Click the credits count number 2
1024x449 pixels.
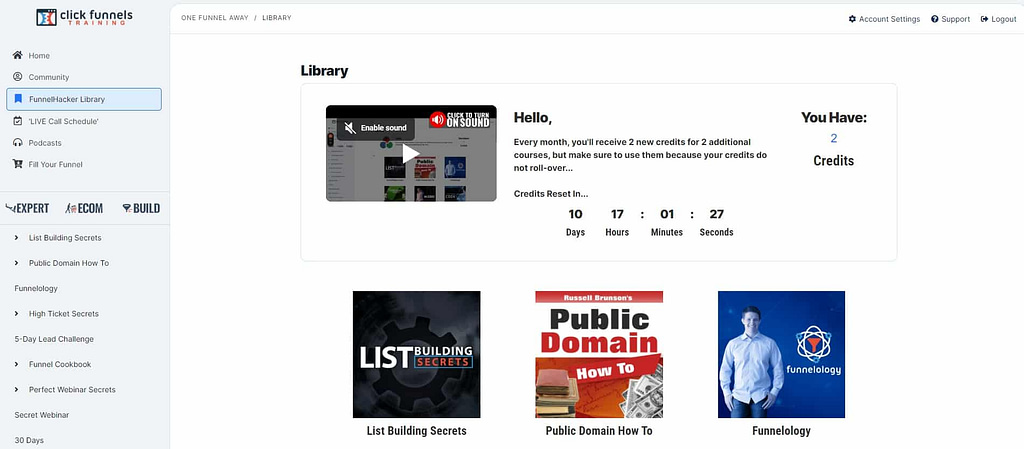pyautogui.click(x=834, y=138)
